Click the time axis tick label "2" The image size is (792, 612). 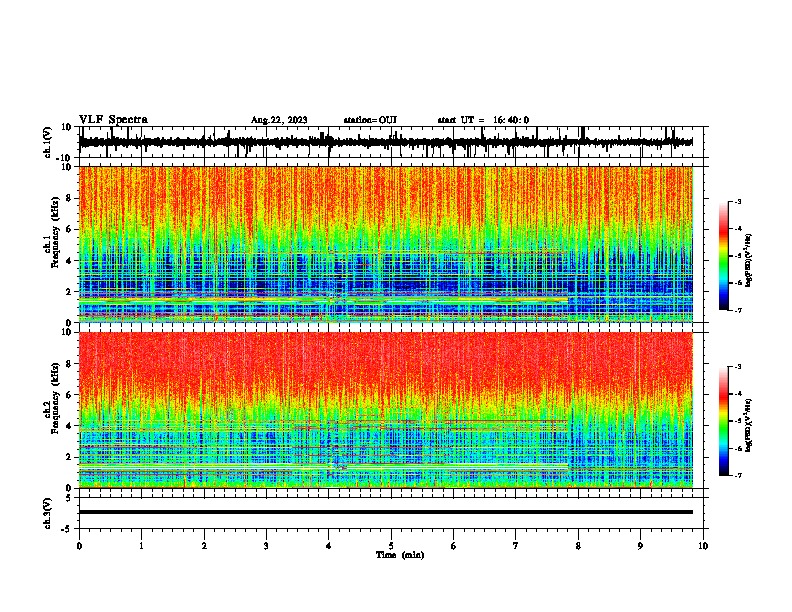pos(204,546)
